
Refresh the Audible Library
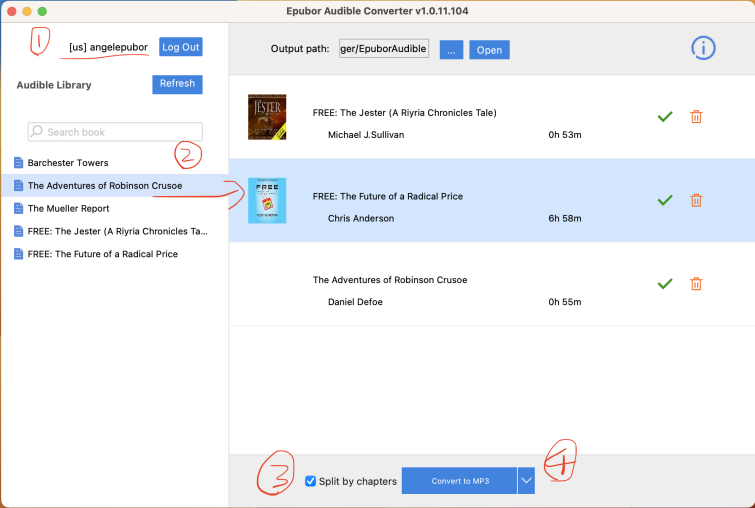coord(177,84)
